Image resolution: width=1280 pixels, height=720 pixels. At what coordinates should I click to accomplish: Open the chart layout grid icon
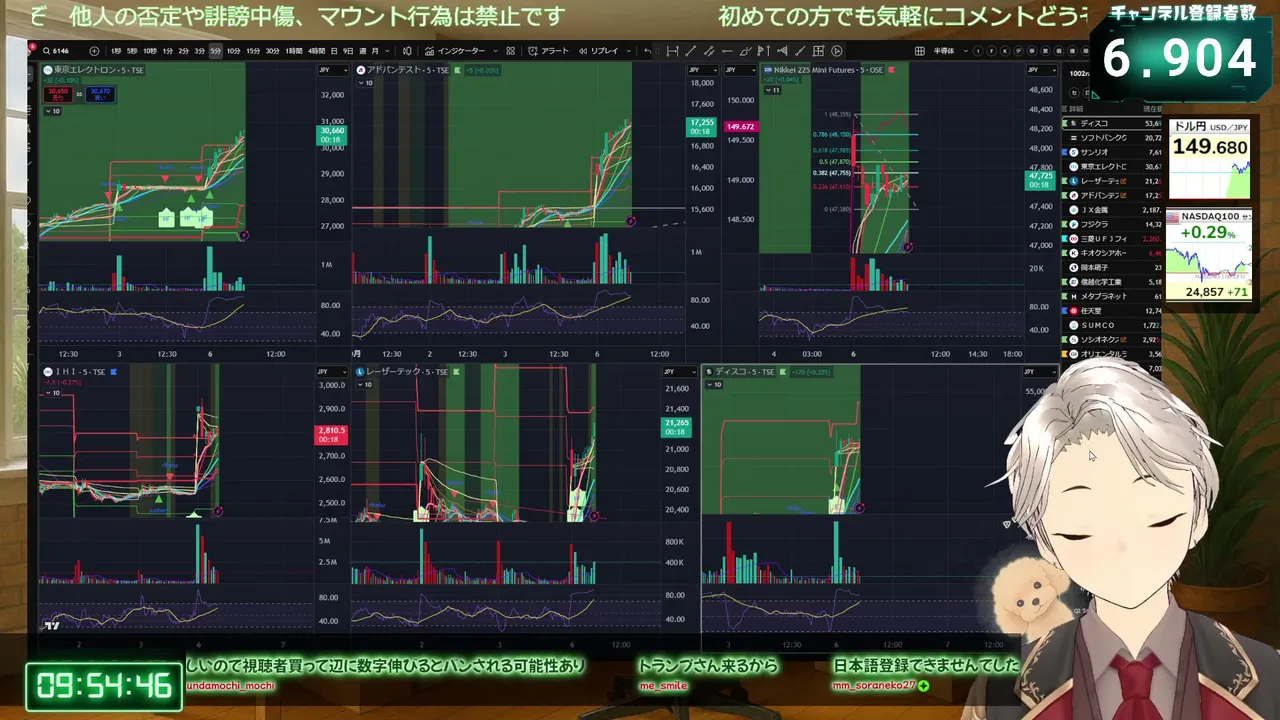pyautogui.click(x=919, y=51)
